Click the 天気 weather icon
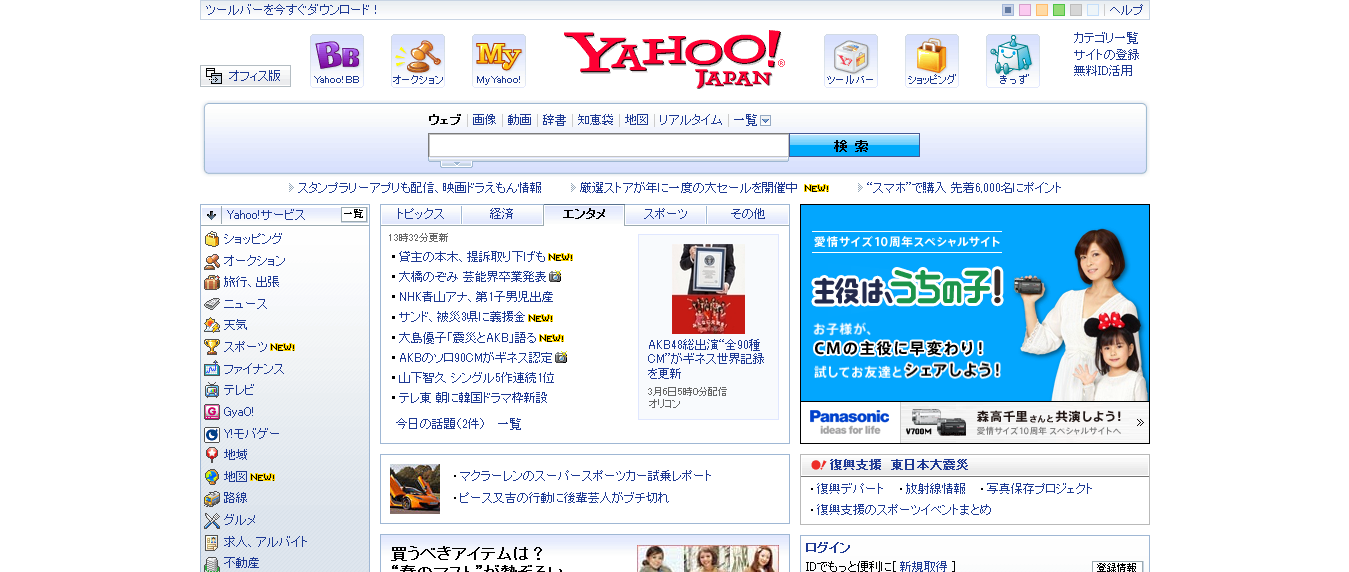1349x572 pixels. [212, 325]
